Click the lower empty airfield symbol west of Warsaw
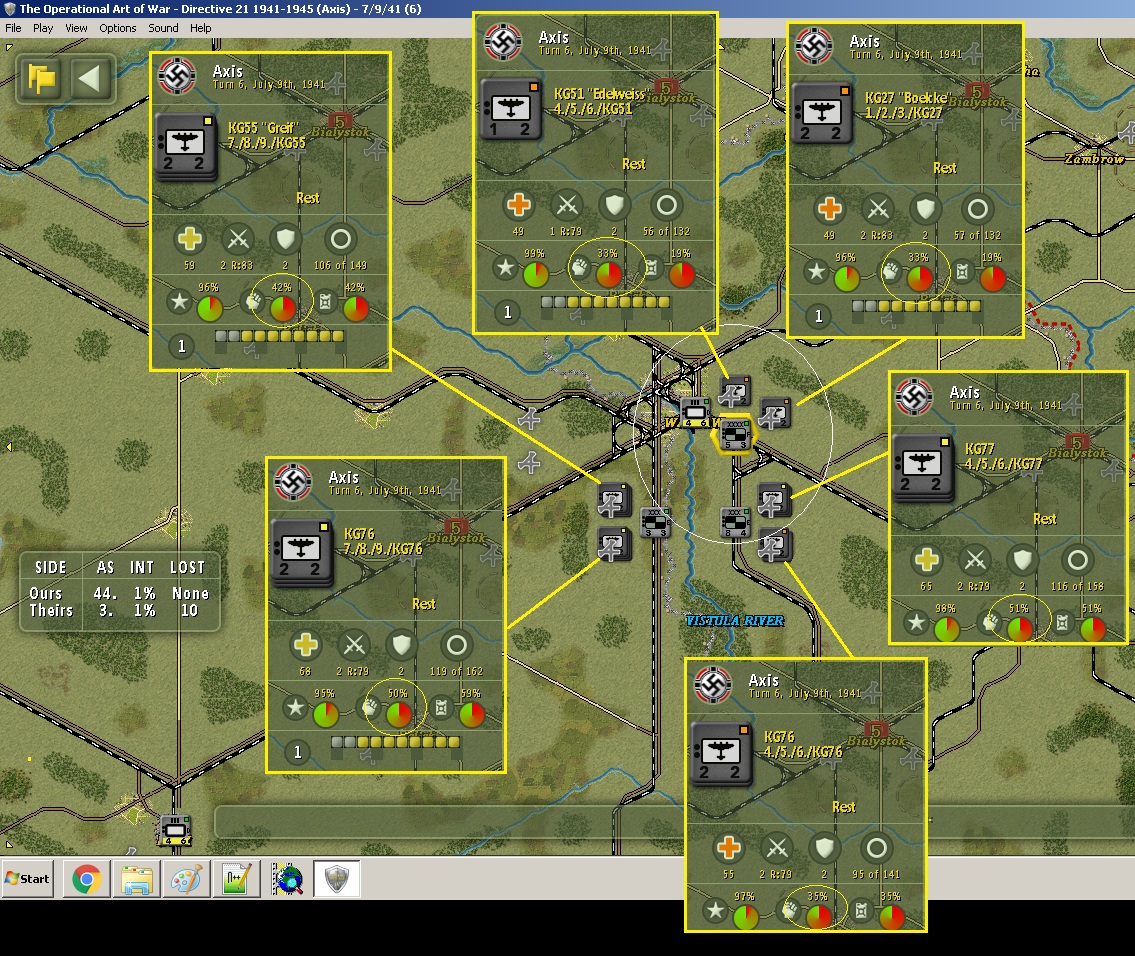This screenshot has height=956, width=1135. (x=529, y=462)
